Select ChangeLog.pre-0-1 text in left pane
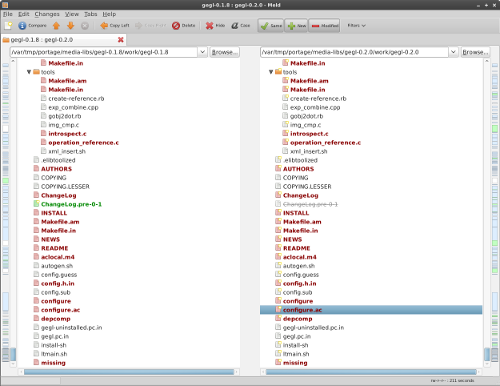The image size is (500, 386). 71,204
